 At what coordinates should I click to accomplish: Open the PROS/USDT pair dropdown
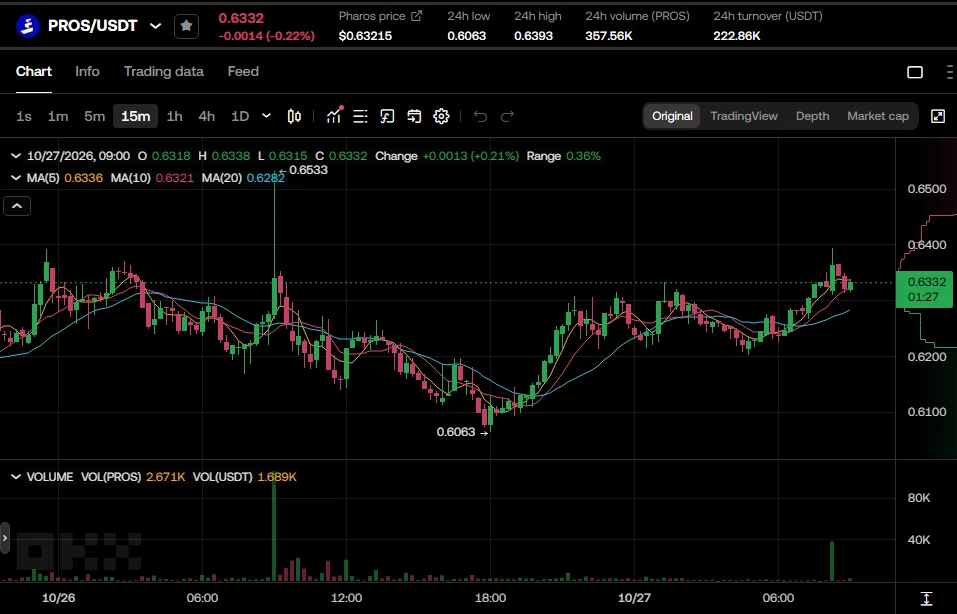156,26
